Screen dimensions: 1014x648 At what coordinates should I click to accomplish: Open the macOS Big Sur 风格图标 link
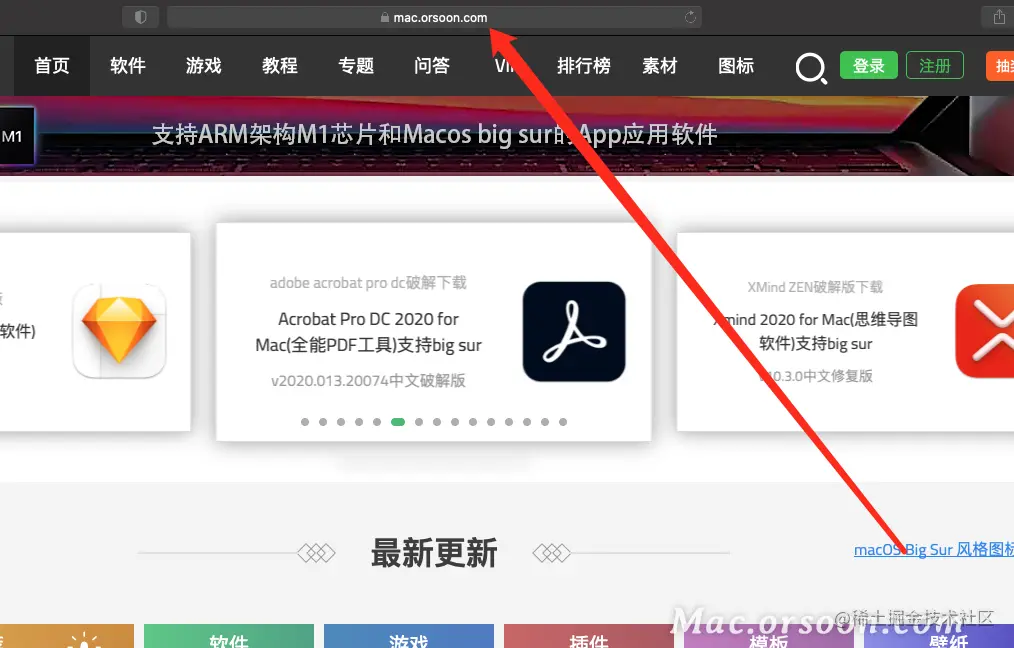coord(934,550)
